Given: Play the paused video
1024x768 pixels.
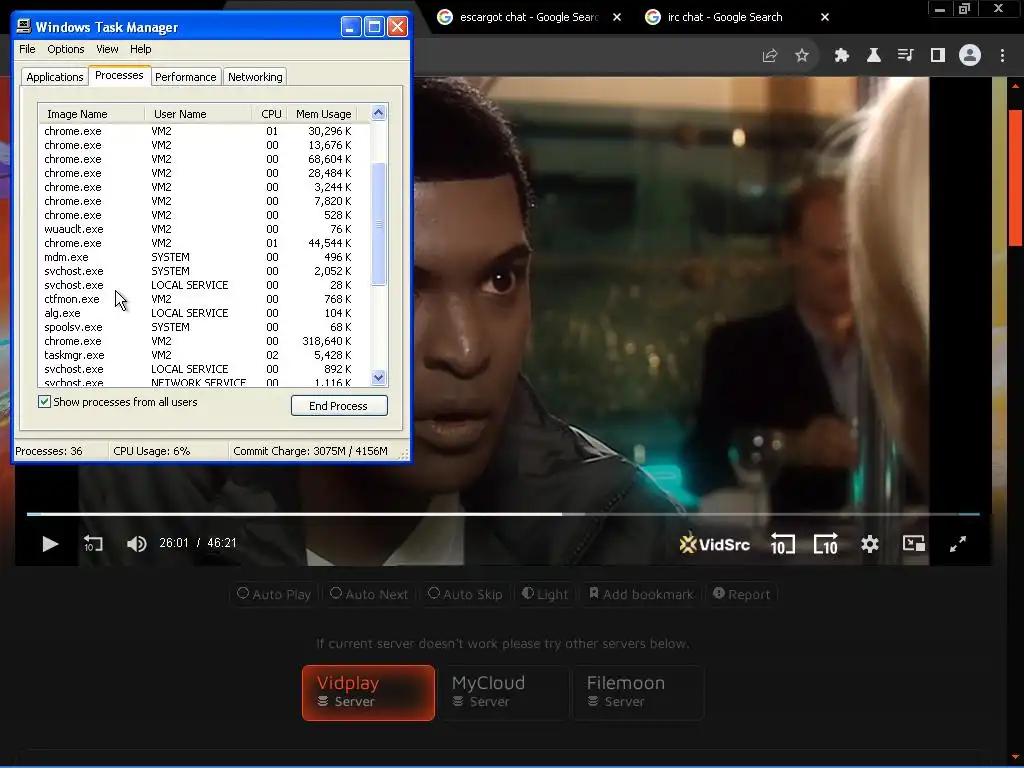Looking at the screenshot, I should pyautogui.click(x=50, y=543).
